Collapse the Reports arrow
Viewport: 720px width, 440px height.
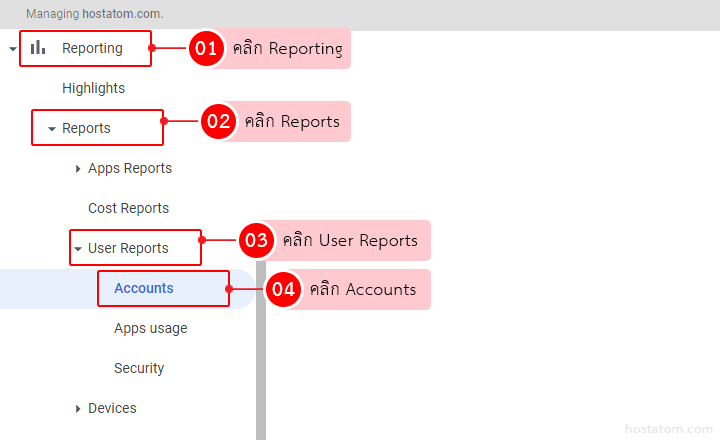pyautogui.click(x=51, y=129)
